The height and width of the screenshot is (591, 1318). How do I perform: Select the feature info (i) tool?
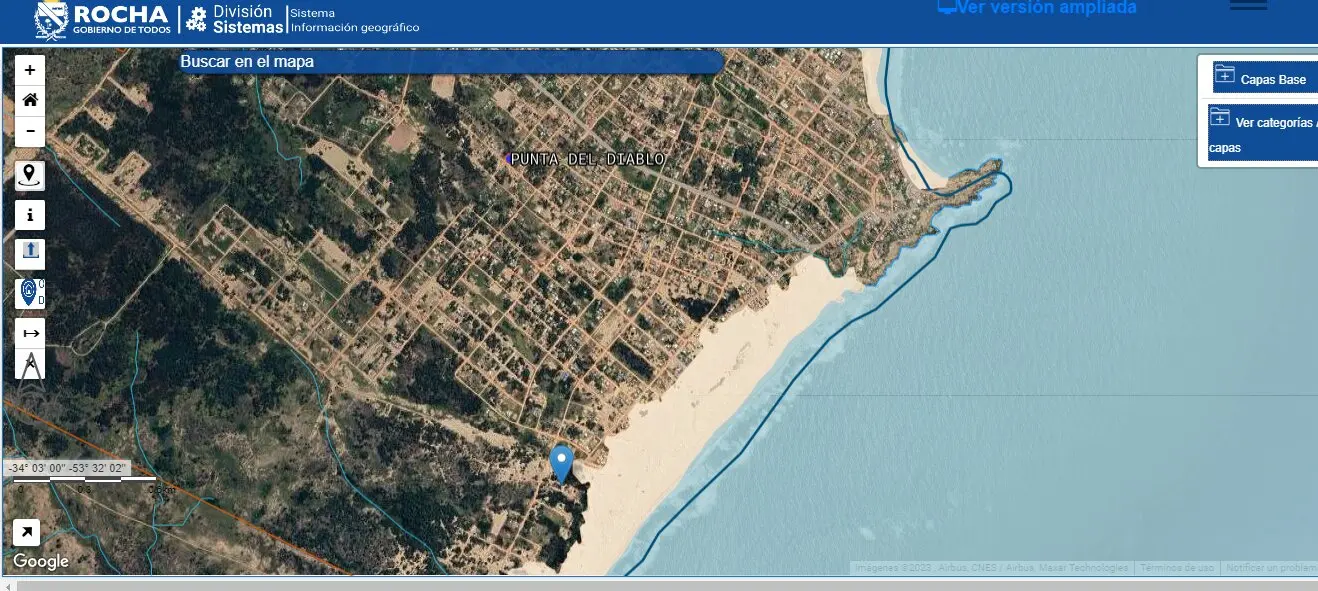tap(30, 215)
